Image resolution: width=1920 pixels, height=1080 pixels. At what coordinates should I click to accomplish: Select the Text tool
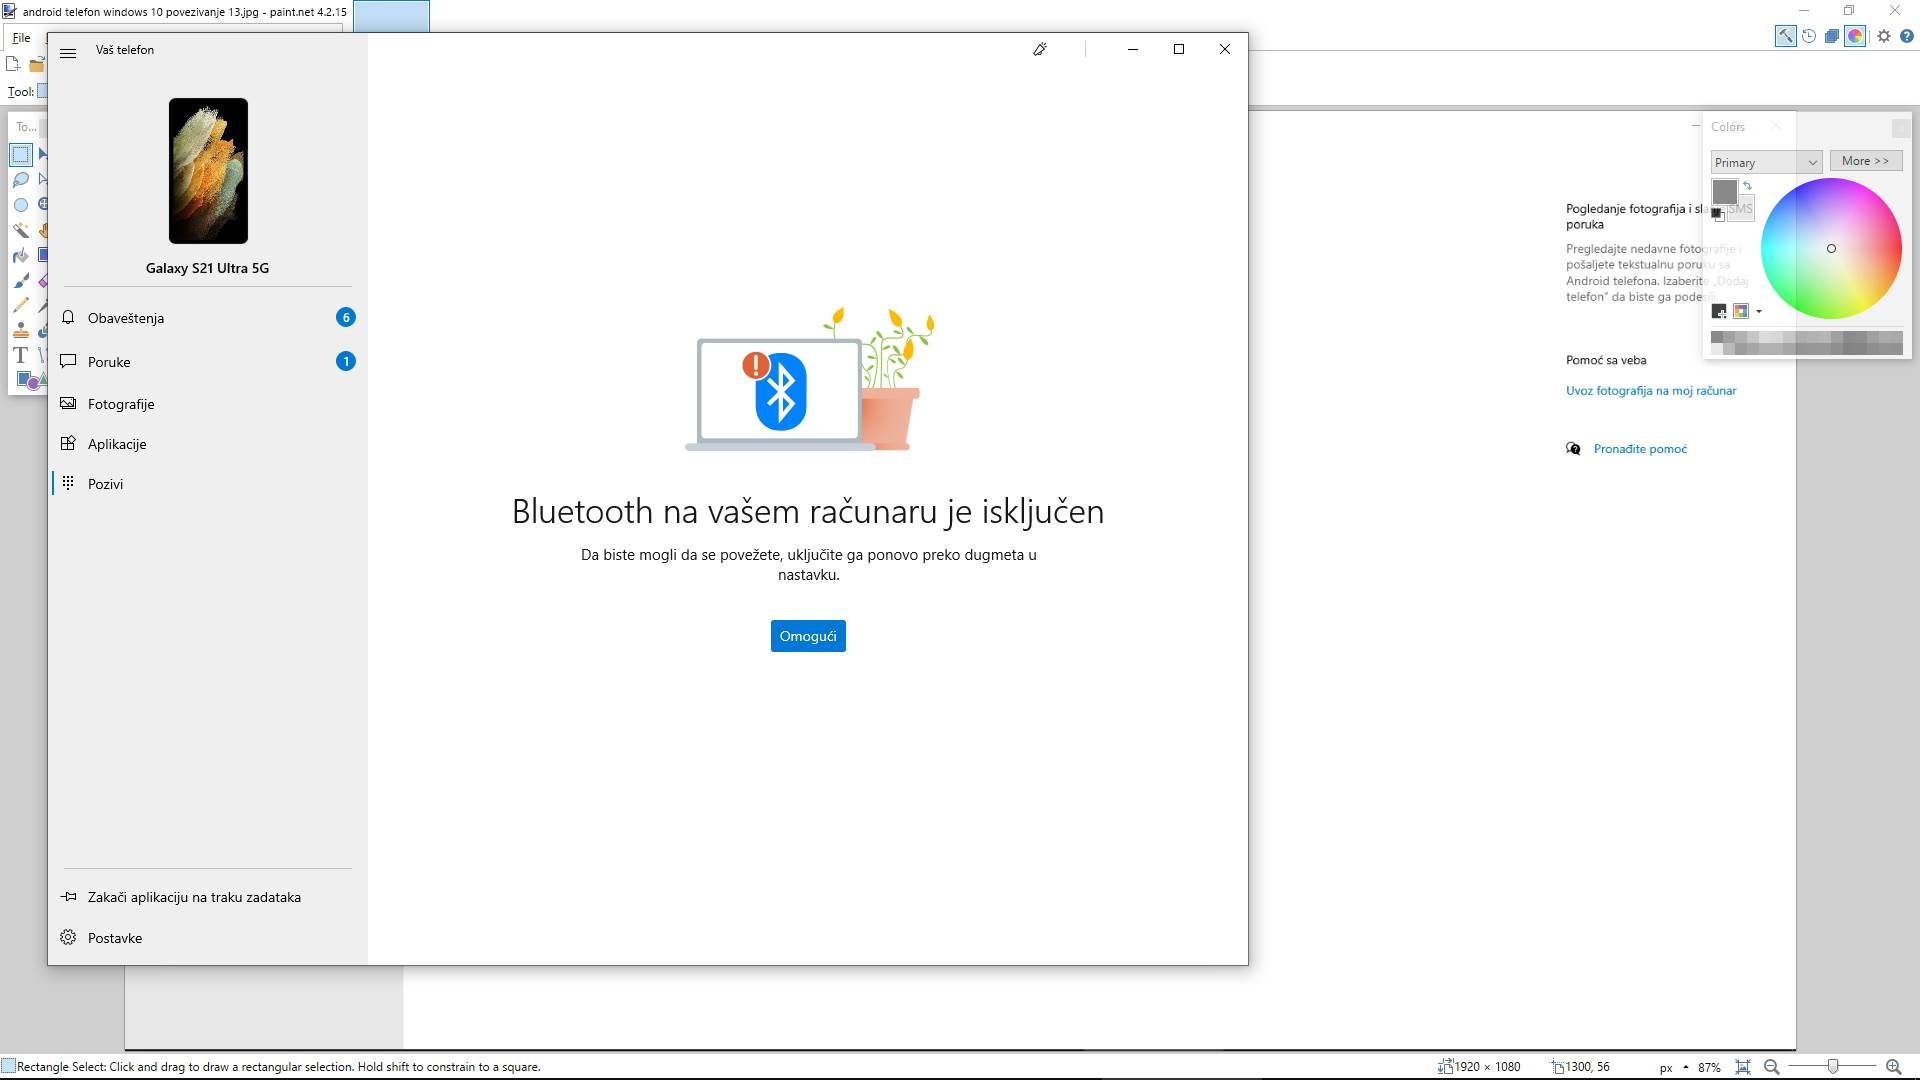pyautogui.click(x=20, y=355)
